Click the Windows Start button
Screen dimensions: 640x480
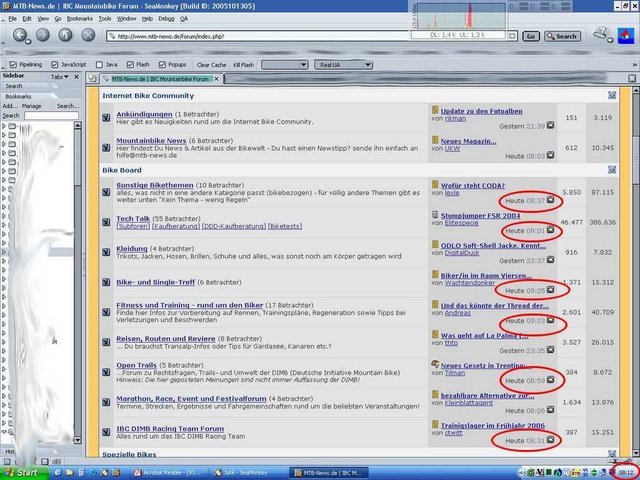tap(24, 473)
